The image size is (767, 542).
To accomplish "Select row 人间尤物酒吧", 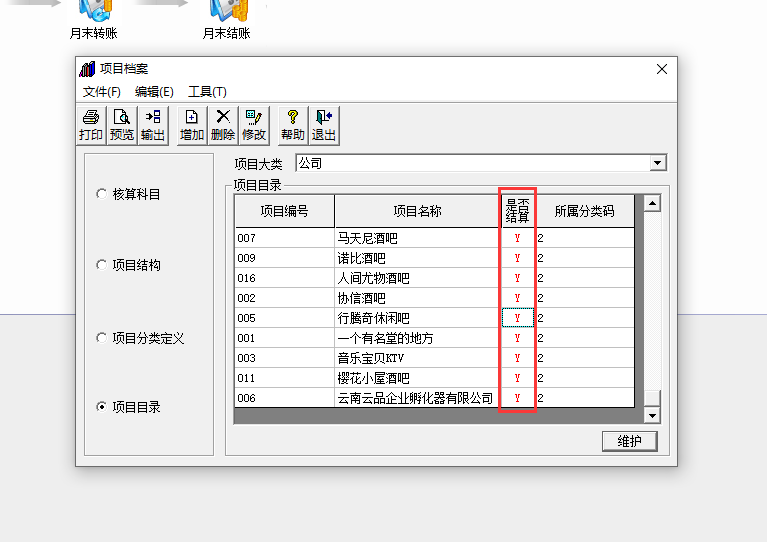I will click(x=434, y=278).
